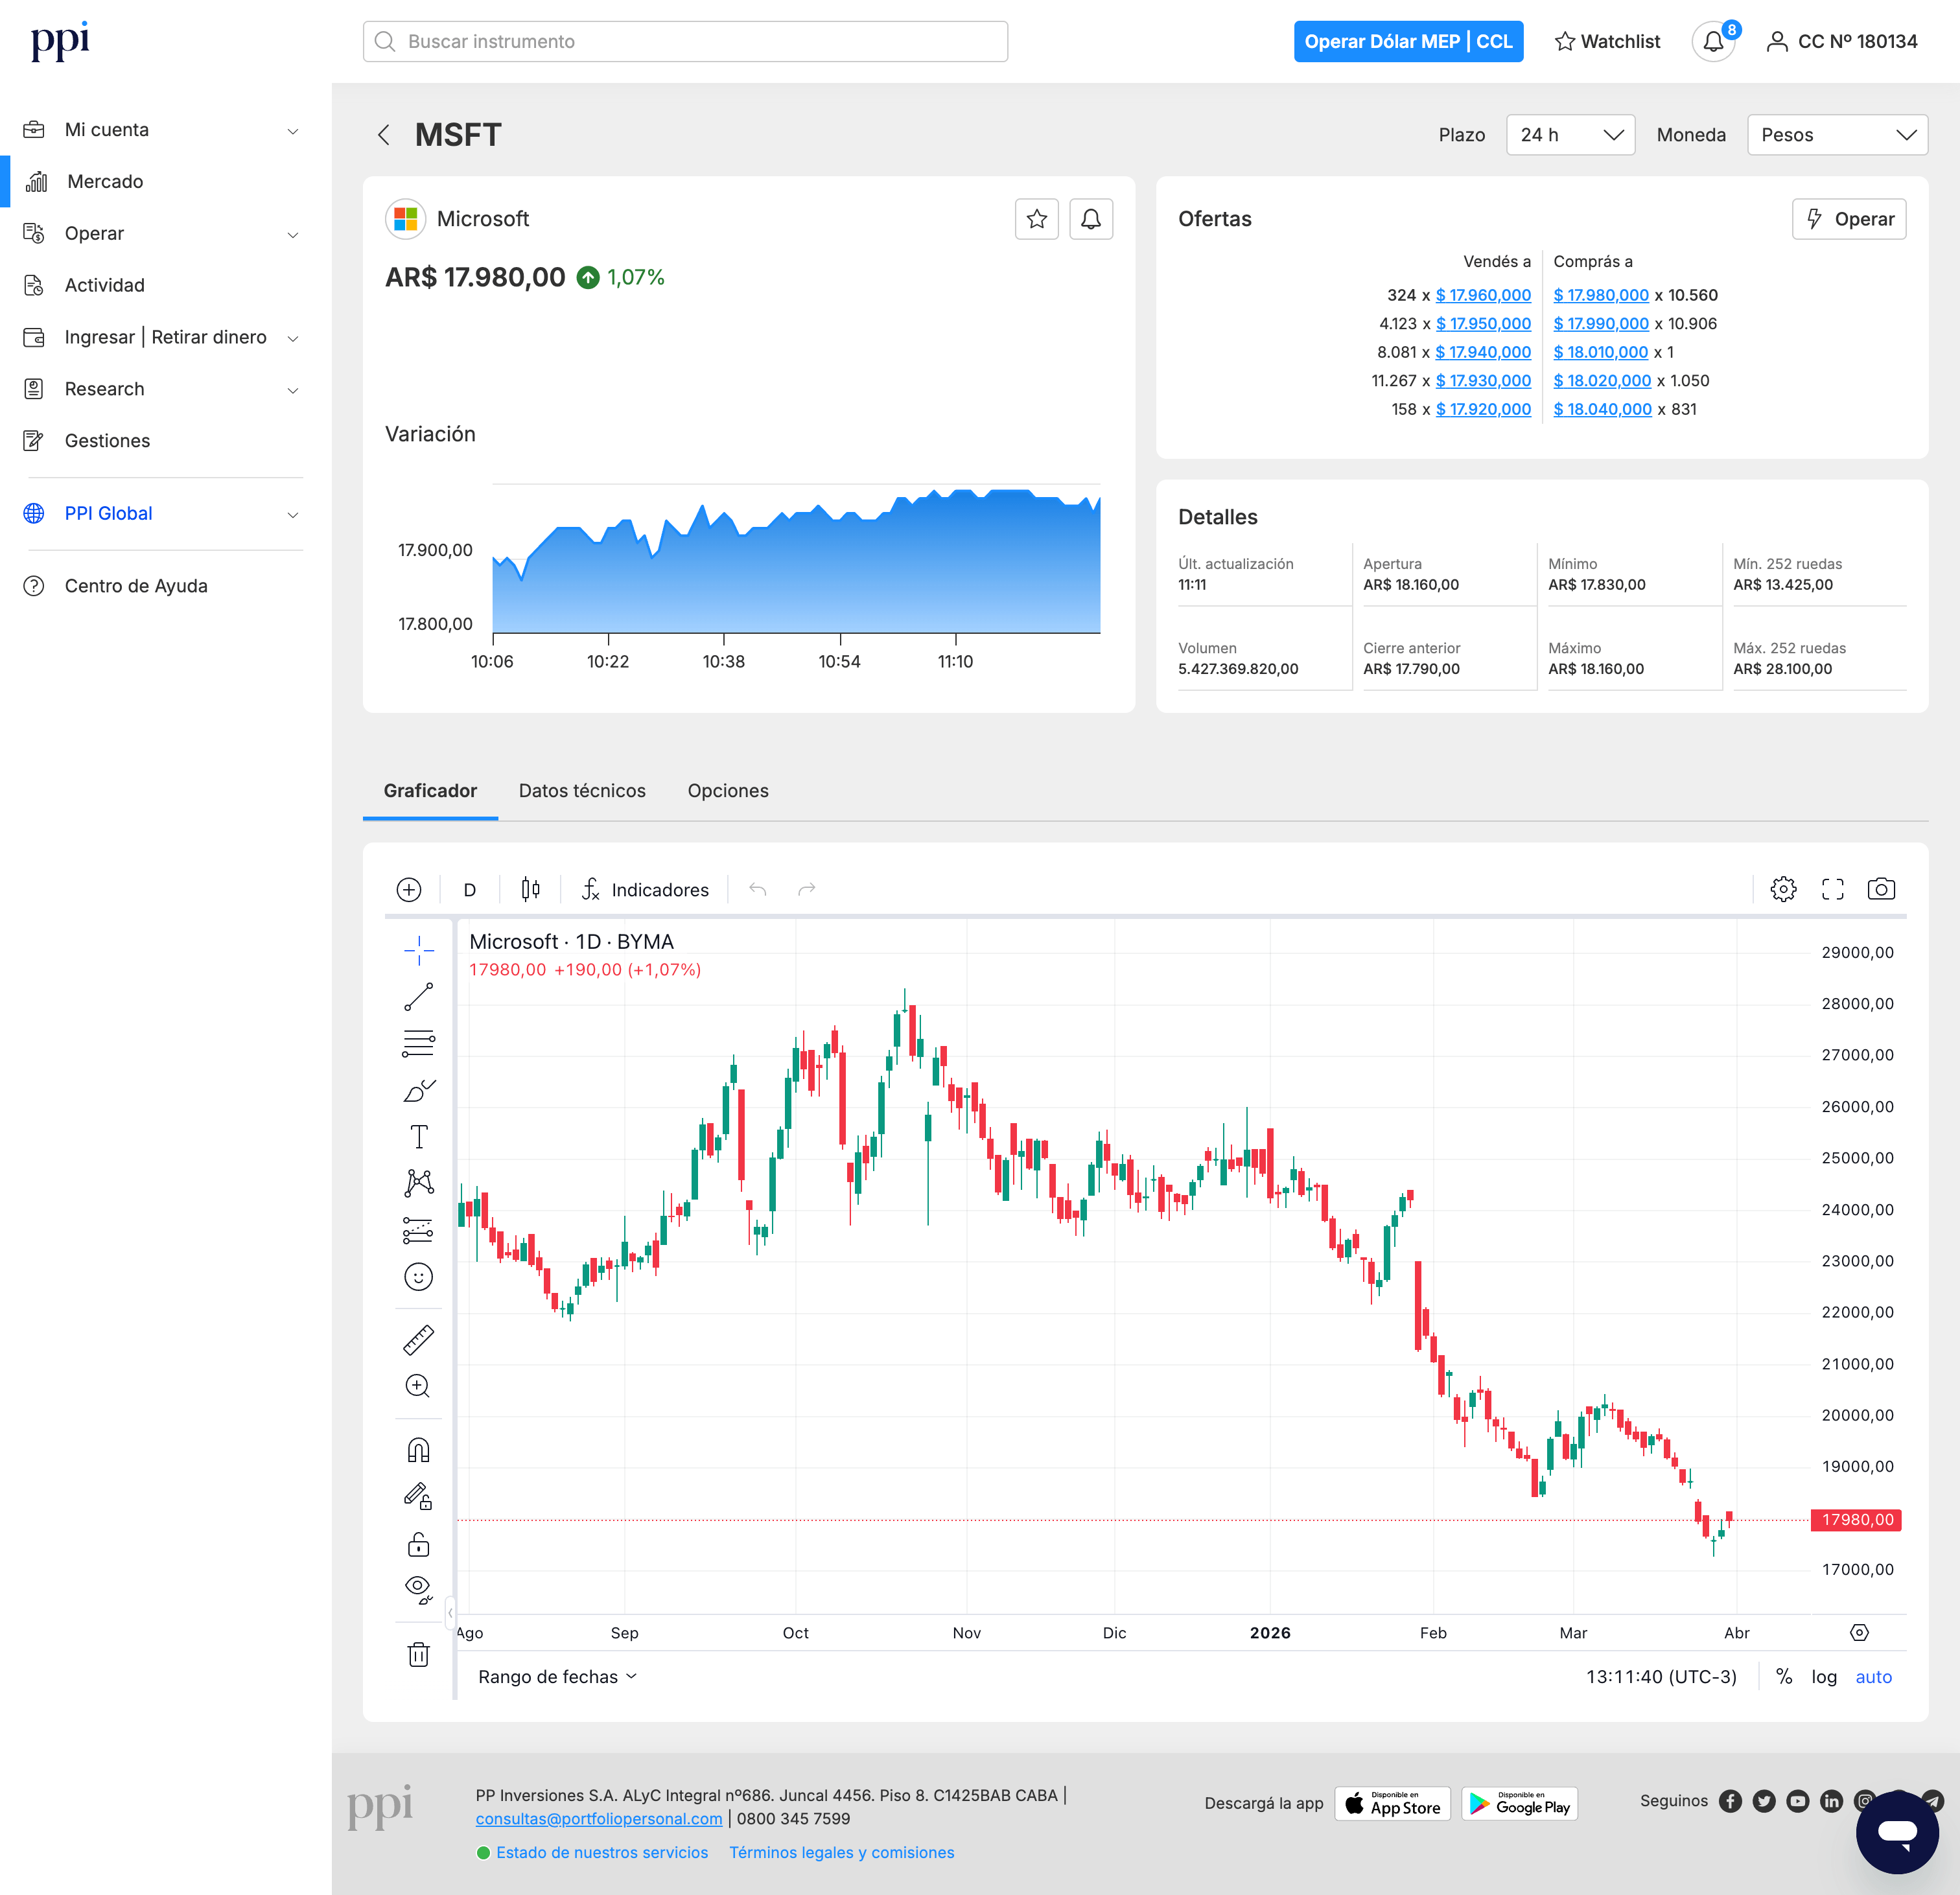The height and width of the screenshot is (1895, 1960).
Task: Open the candlestick chart style selector
Action: tap(531, 889)
